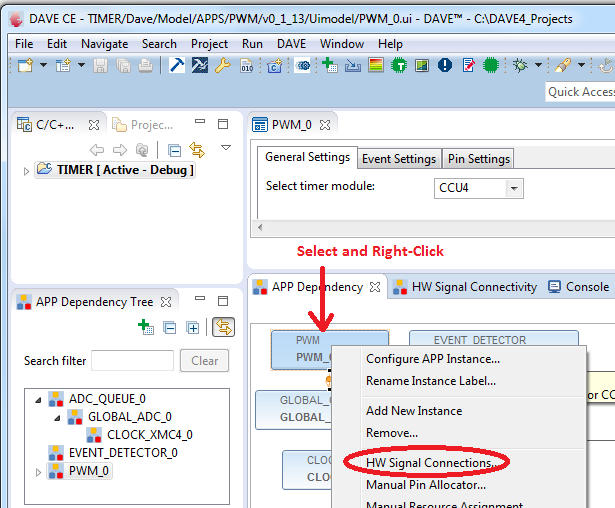This screenshot has height=508, width=615.
Task: Choose HW Signal Connections... from context menu
Action: tap(431, 463)
